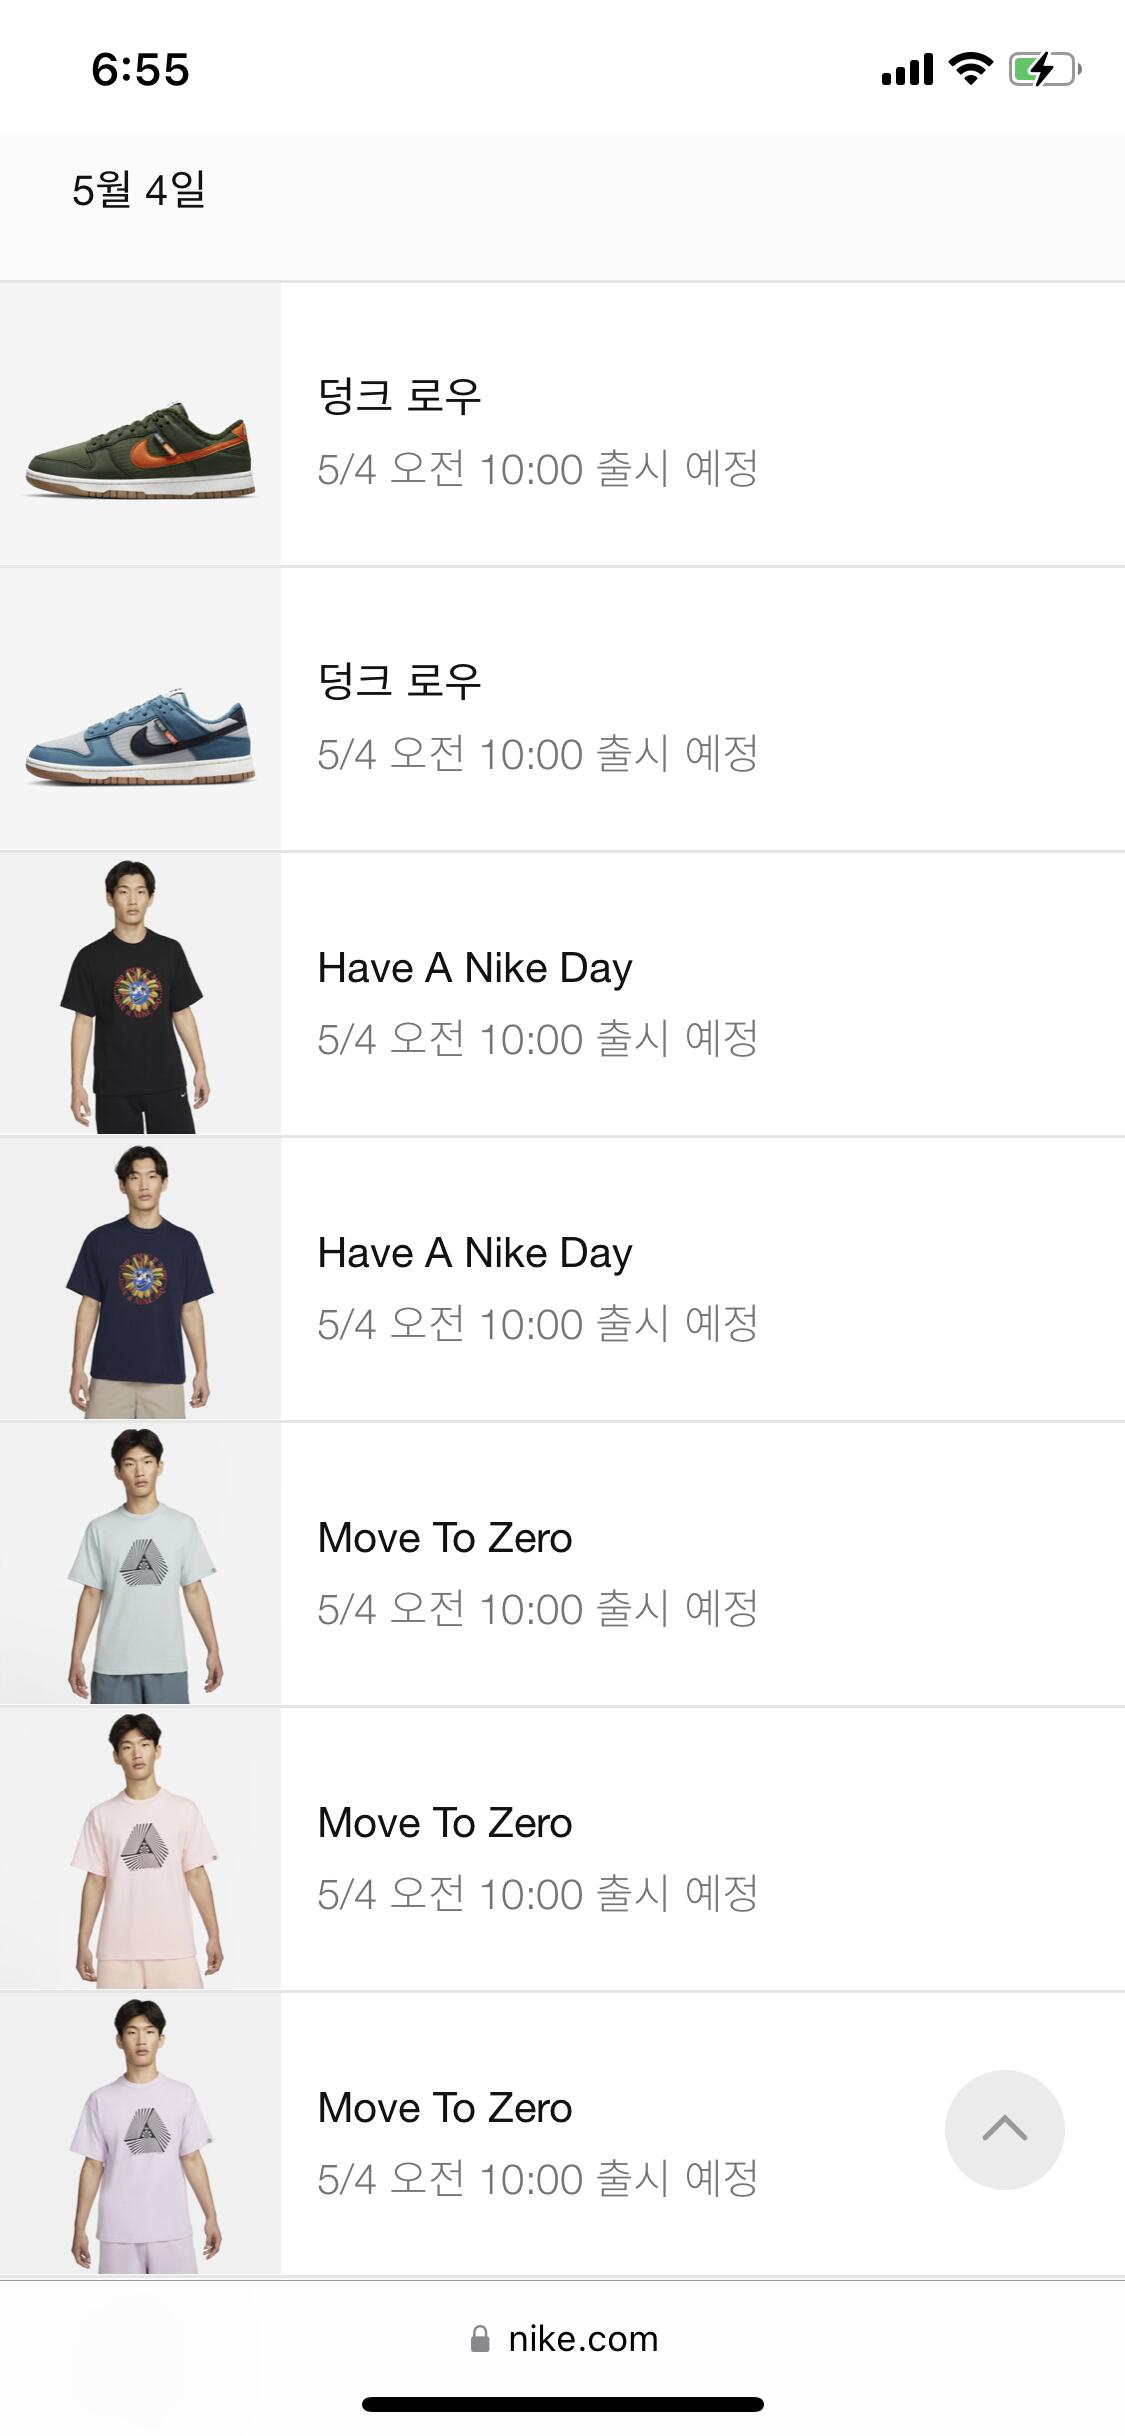This screenshot has width=1125, height=2436.
Task: Tap the Wi-Fi status icon
Action: point(969,69)
